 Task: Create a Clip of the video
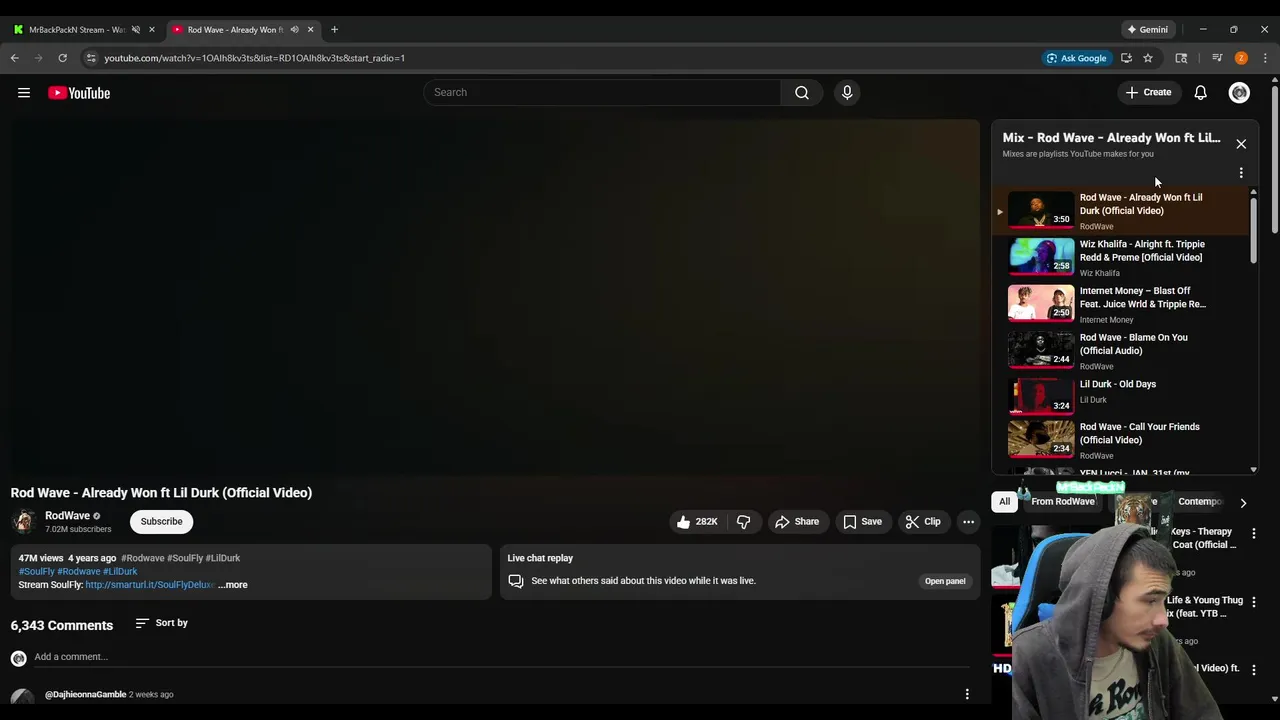pos(923,521)
